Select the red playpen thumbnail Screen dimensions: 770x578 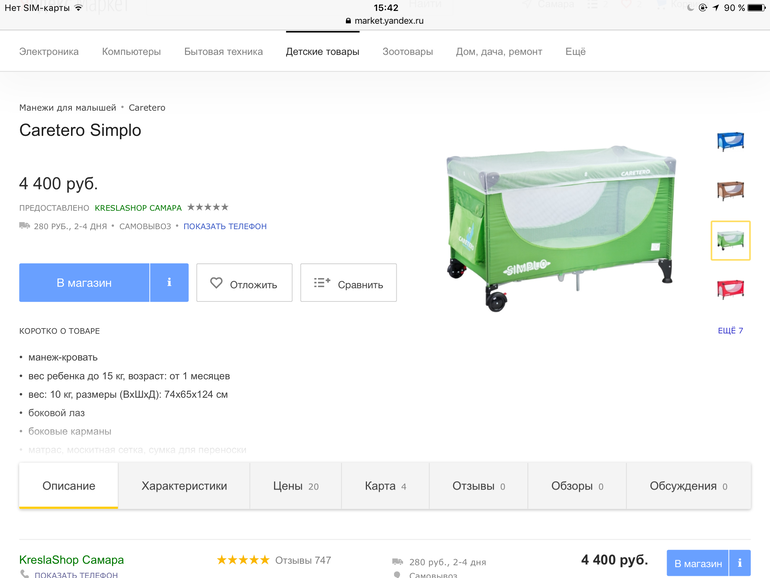(x=730, y=289)
